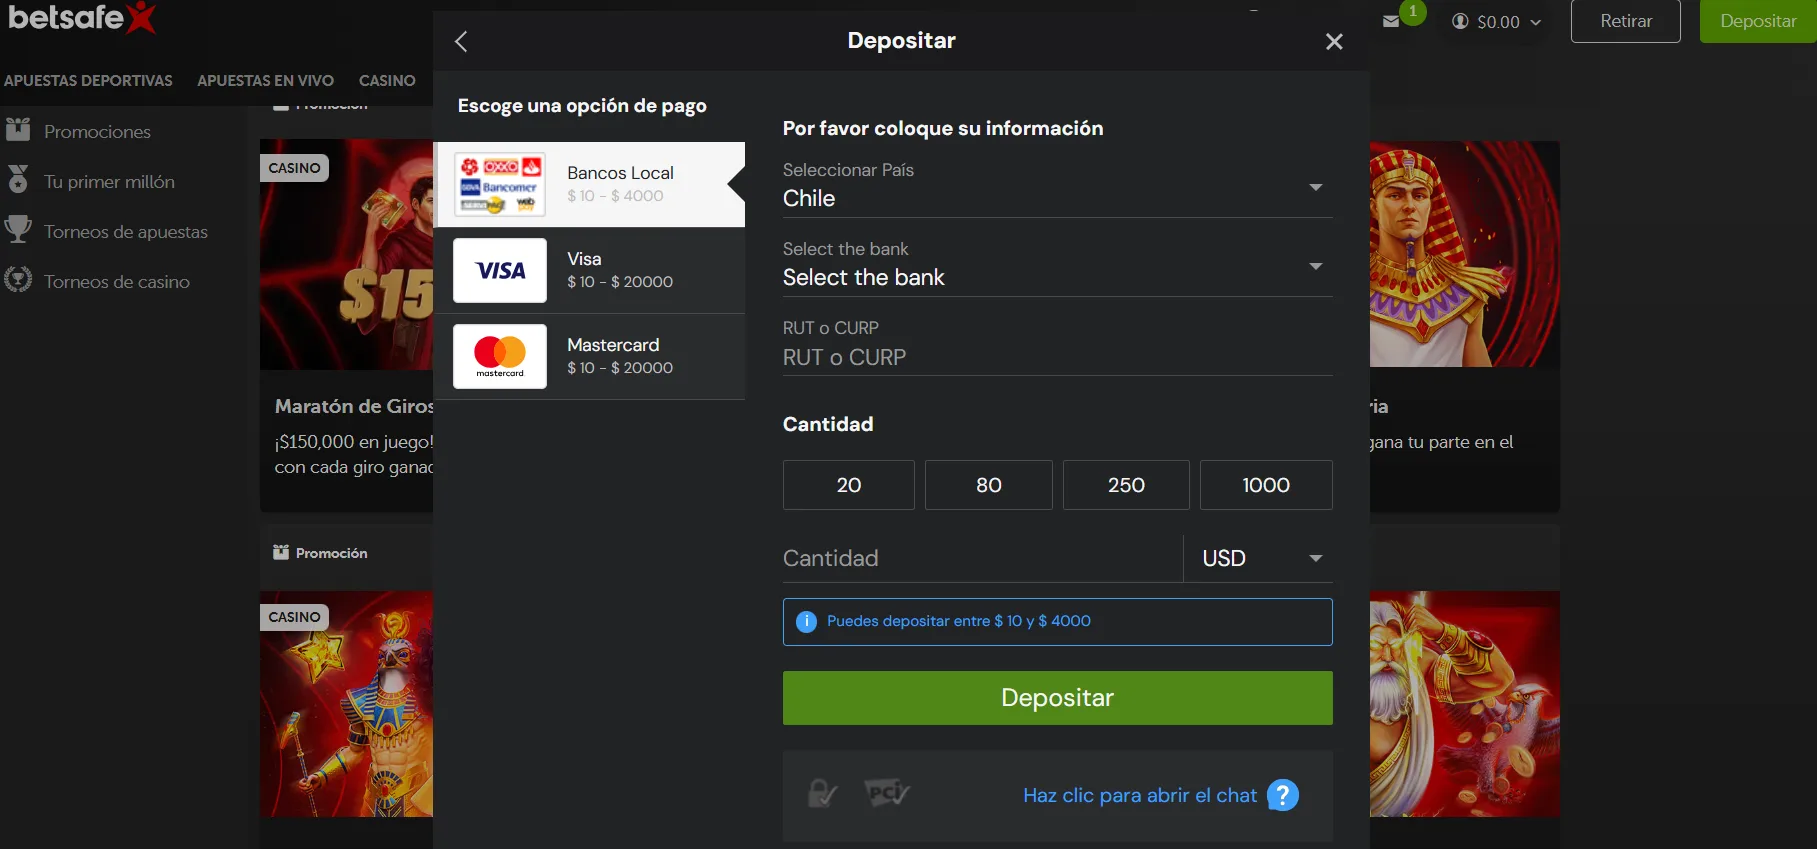Open the Apuestas Deportivas menu
Viewport: 1817px width, 849px height.
click(x=88, y=80)
